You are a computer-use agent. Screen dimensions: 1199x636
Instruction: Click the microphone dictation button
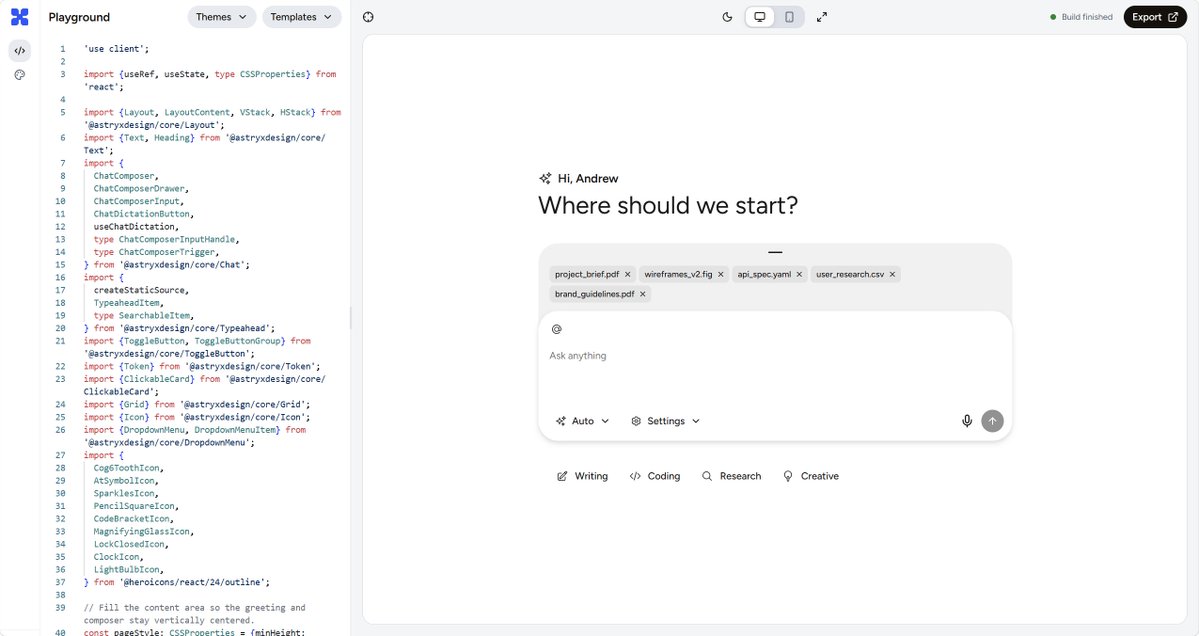pyautogui.click(x=967, y=421)
